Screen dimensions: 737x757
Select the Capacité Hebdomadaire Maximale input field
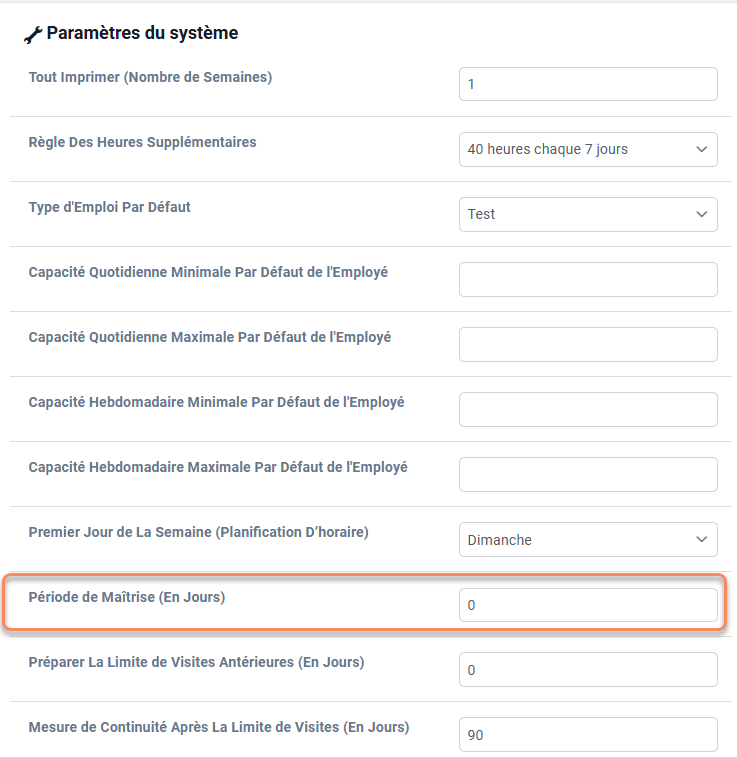click(588, 475)
